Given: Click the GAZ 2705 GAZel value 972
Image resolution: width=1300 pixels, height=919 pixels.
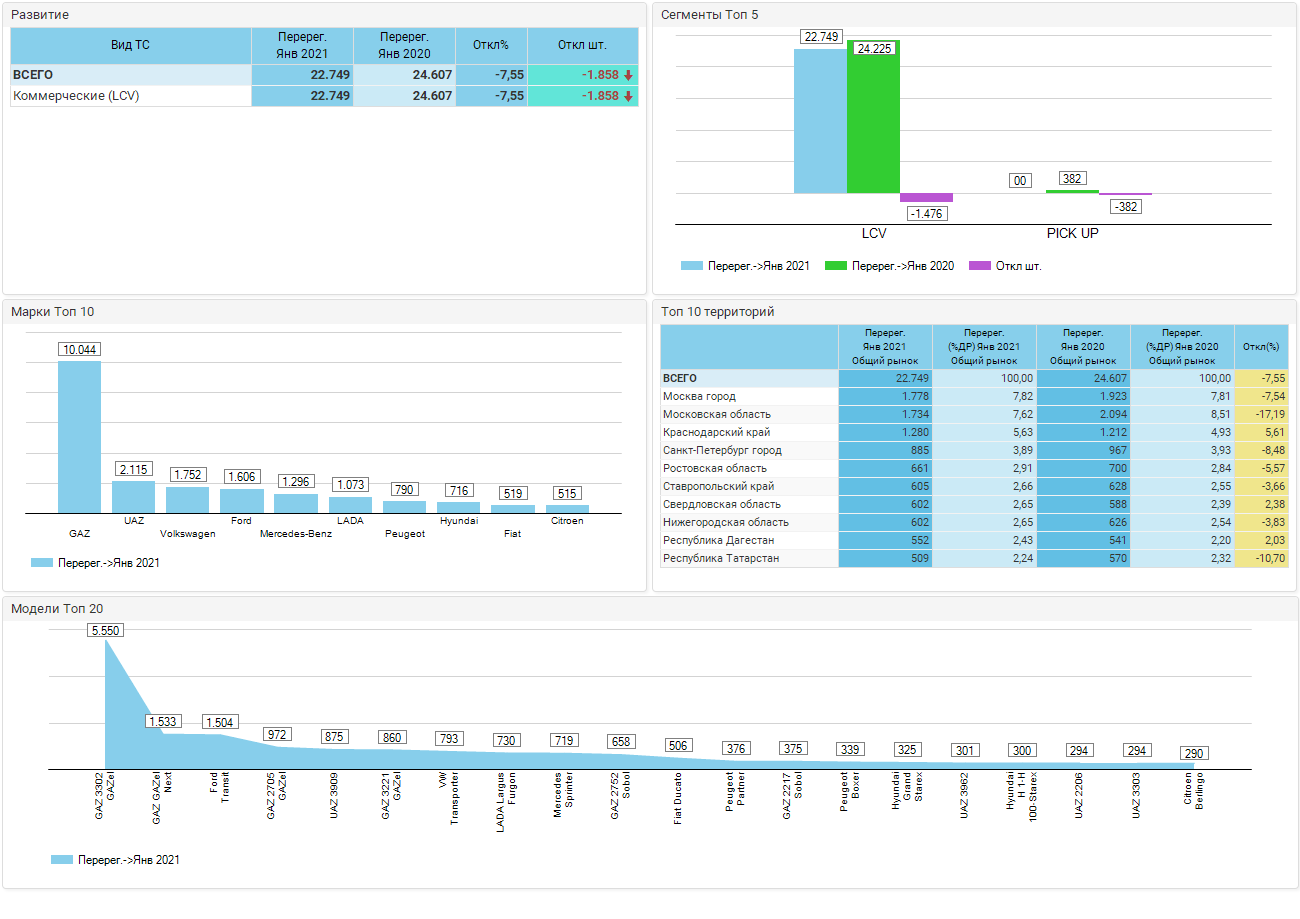Looking at the screenshot, I should pos(277,735).
